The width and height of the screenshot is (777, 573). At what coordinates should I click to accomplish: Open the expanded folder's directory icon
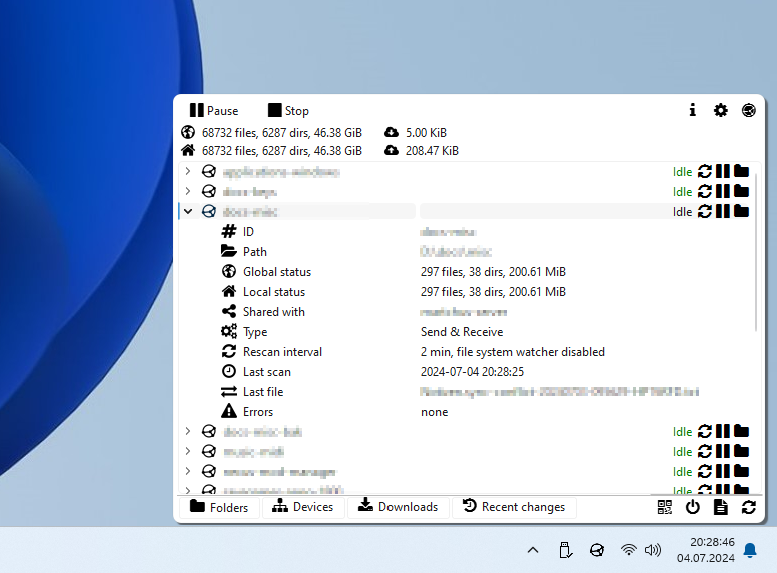pyautogui.click(x=741, y=211)
